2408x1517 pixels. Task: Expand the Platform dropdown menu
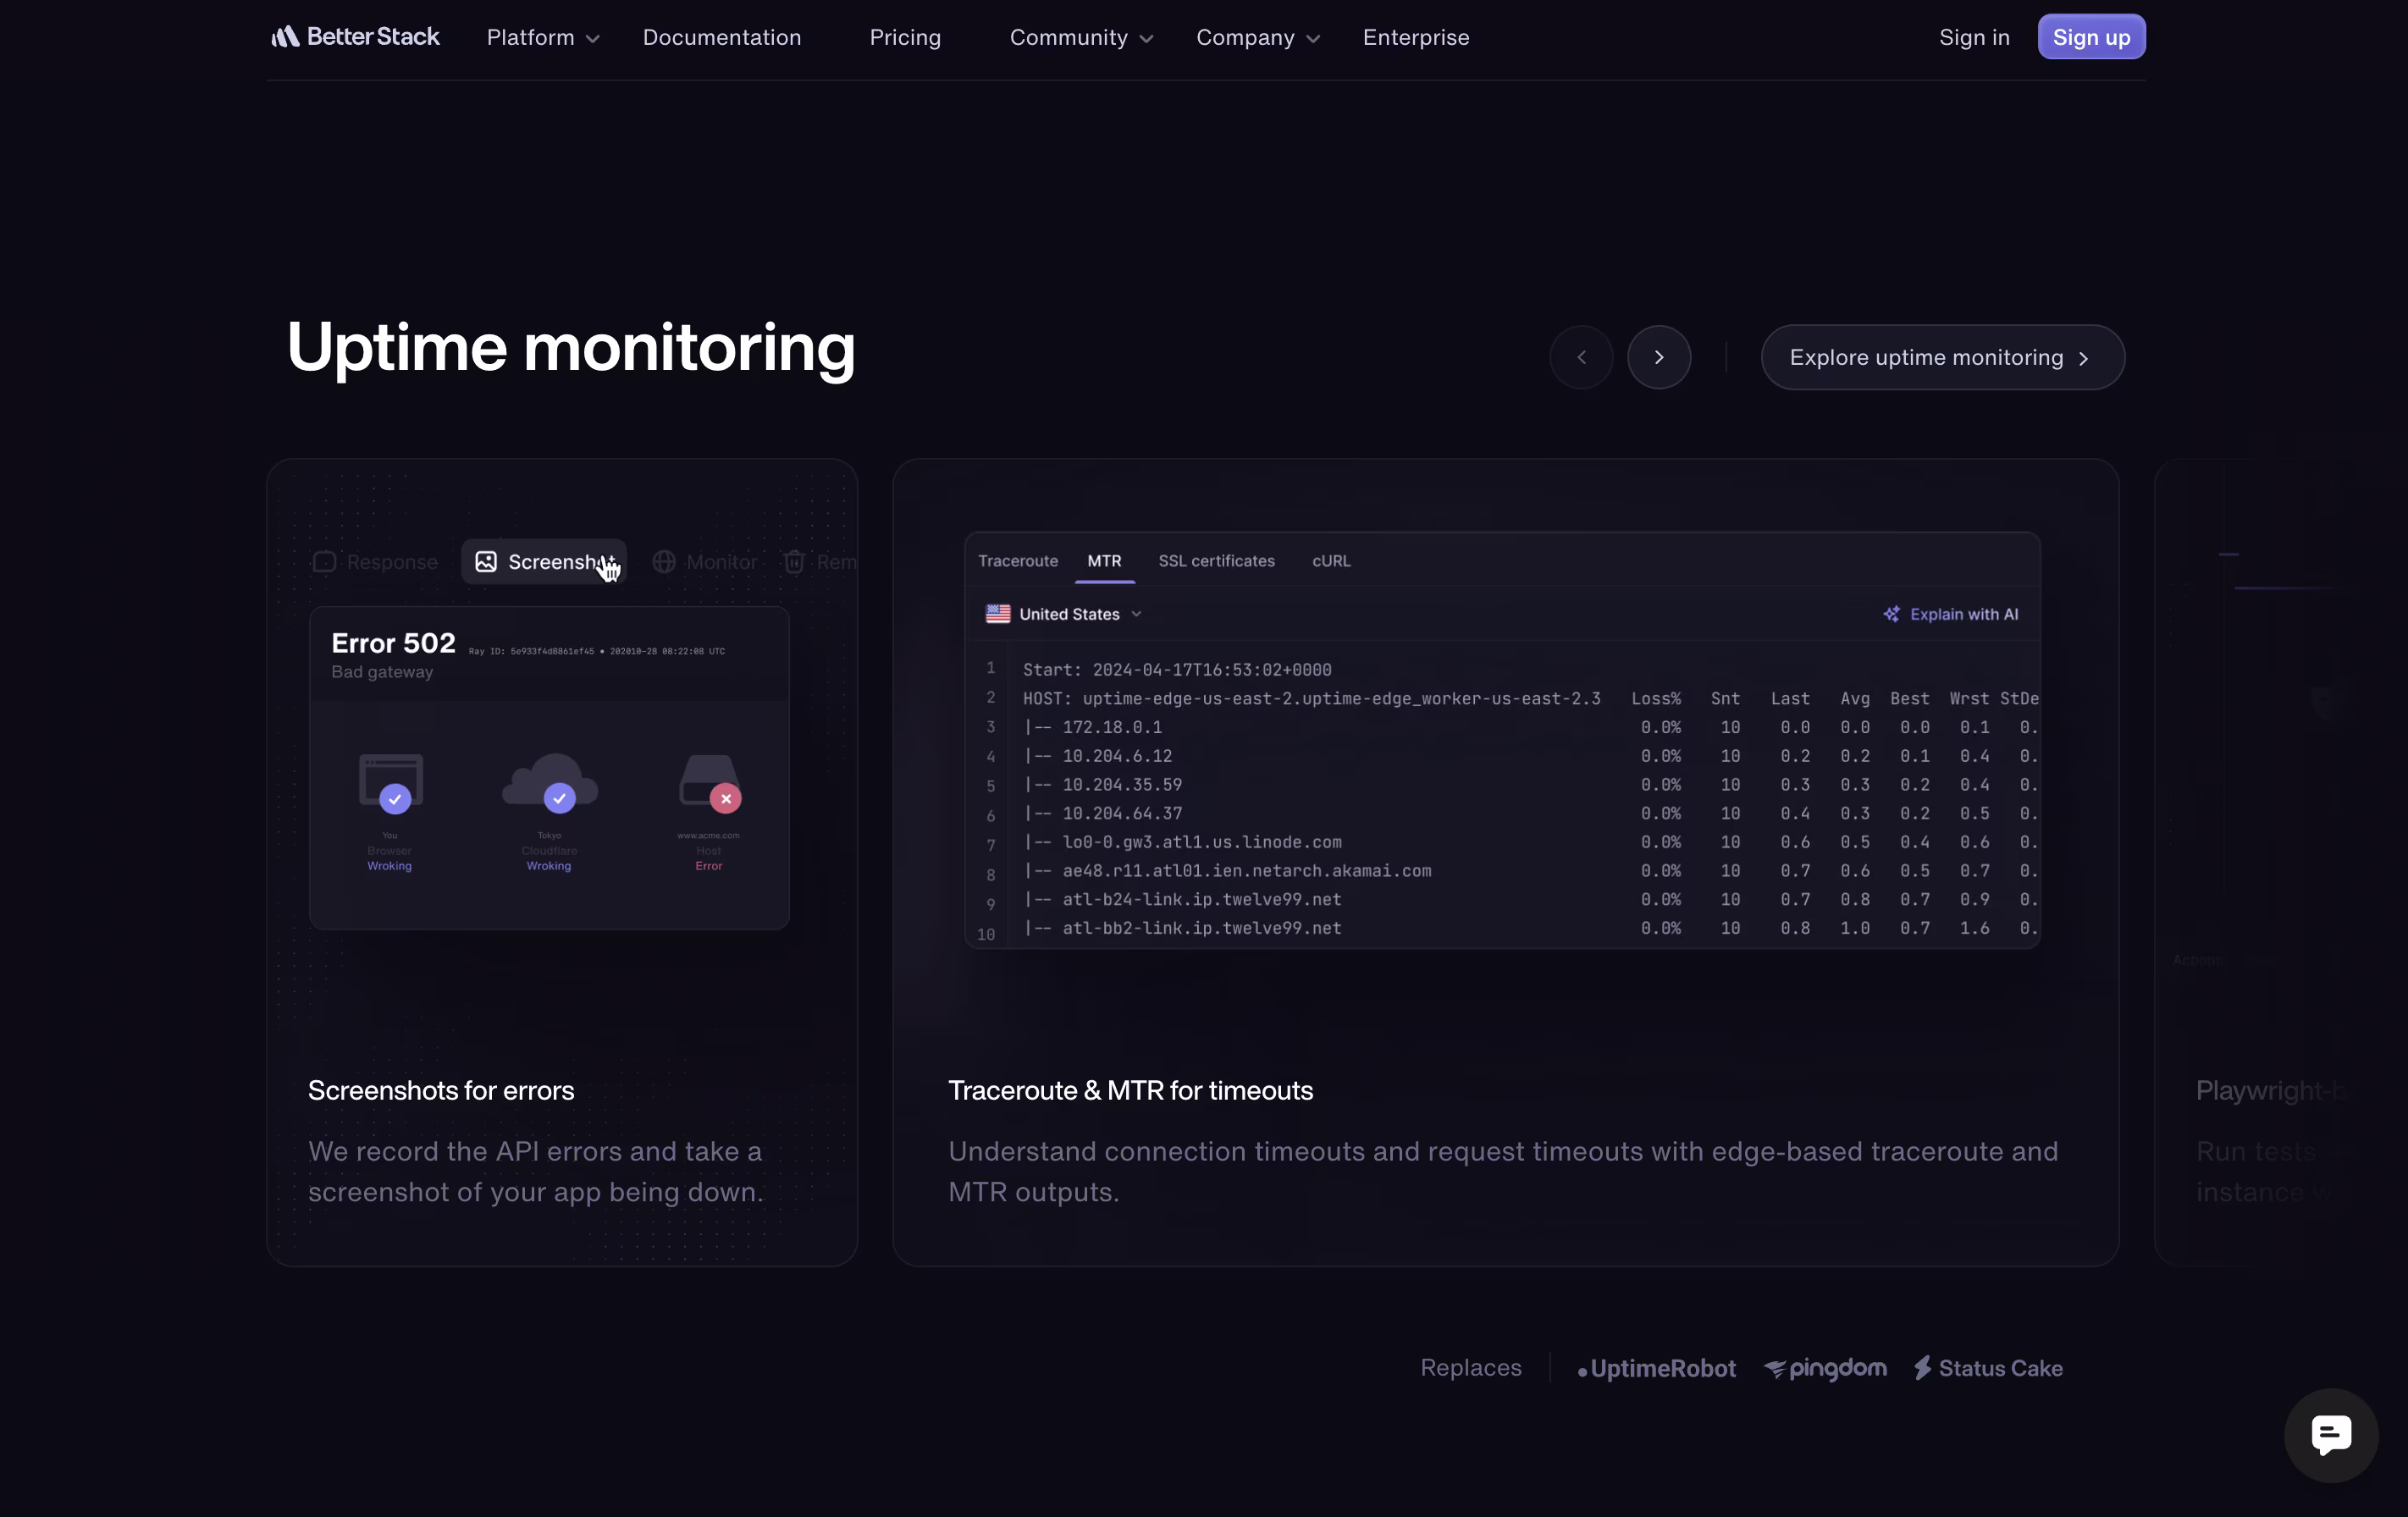point(542,38)
